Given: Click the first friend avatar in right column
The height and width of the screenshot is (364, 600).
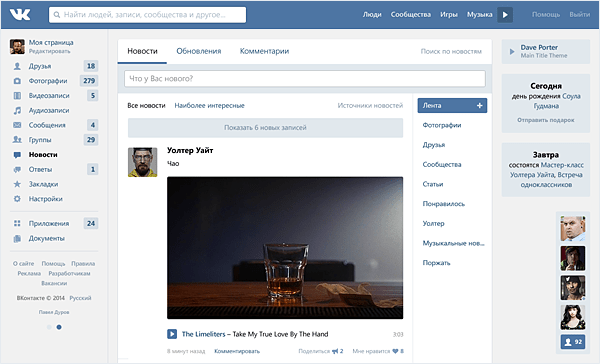Looking at the screenshot, I should (x=573, y=229).
